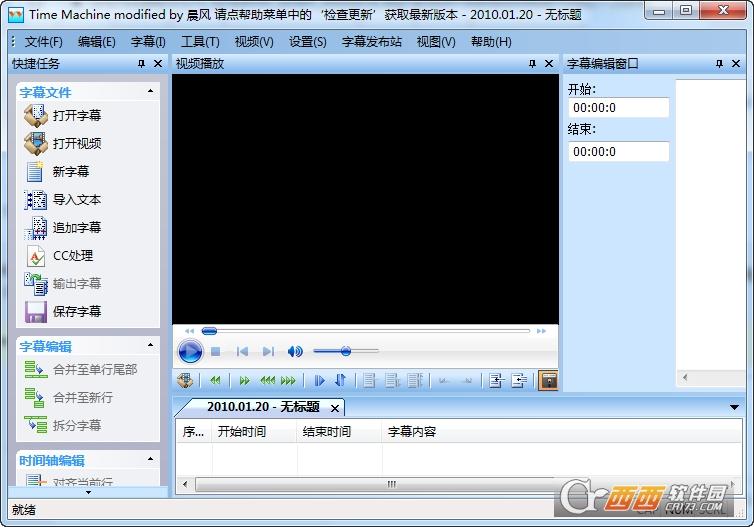This screenshot has width=754, height=527.
Task: Pin the 字幕编辑窗口 panel
Action: click(719, 63)
